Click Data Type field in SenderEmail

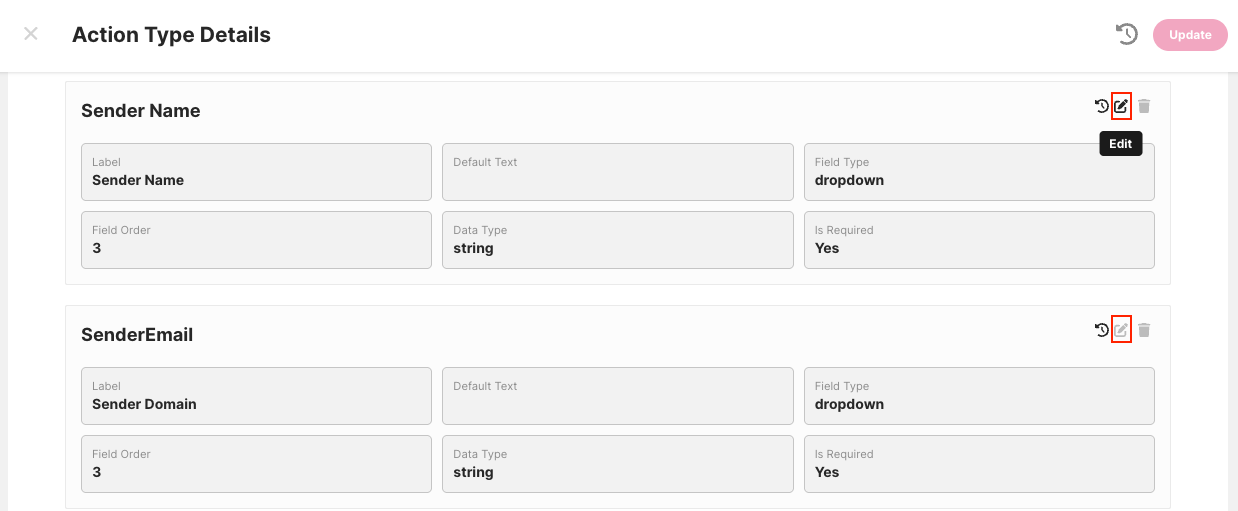pos(617,464)
